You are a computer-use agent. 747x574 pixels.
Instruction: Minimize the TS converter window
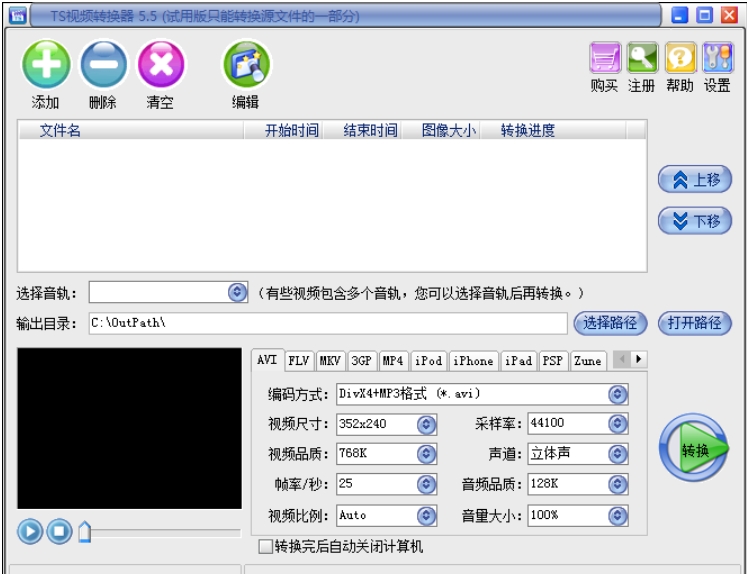click(x=679, y=15)
